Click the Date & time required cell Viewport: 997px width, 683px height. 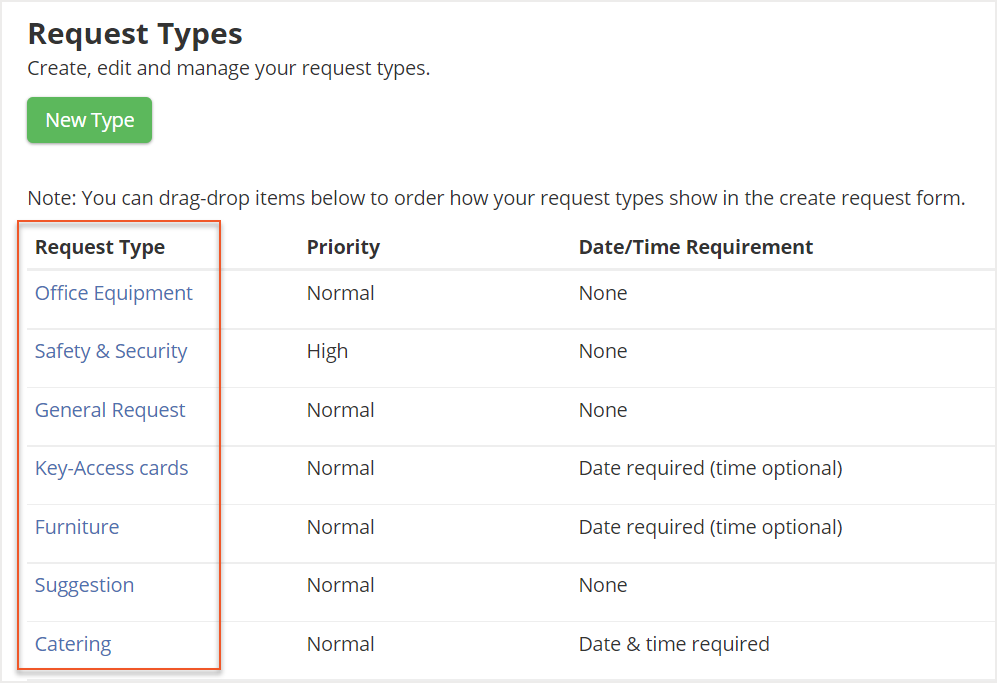click(673, 644)
